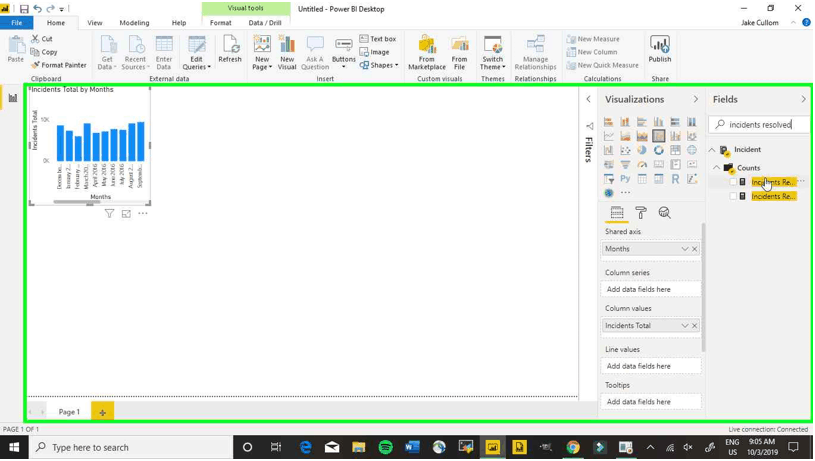Click Save in quick access toolbar

[24, 9]
